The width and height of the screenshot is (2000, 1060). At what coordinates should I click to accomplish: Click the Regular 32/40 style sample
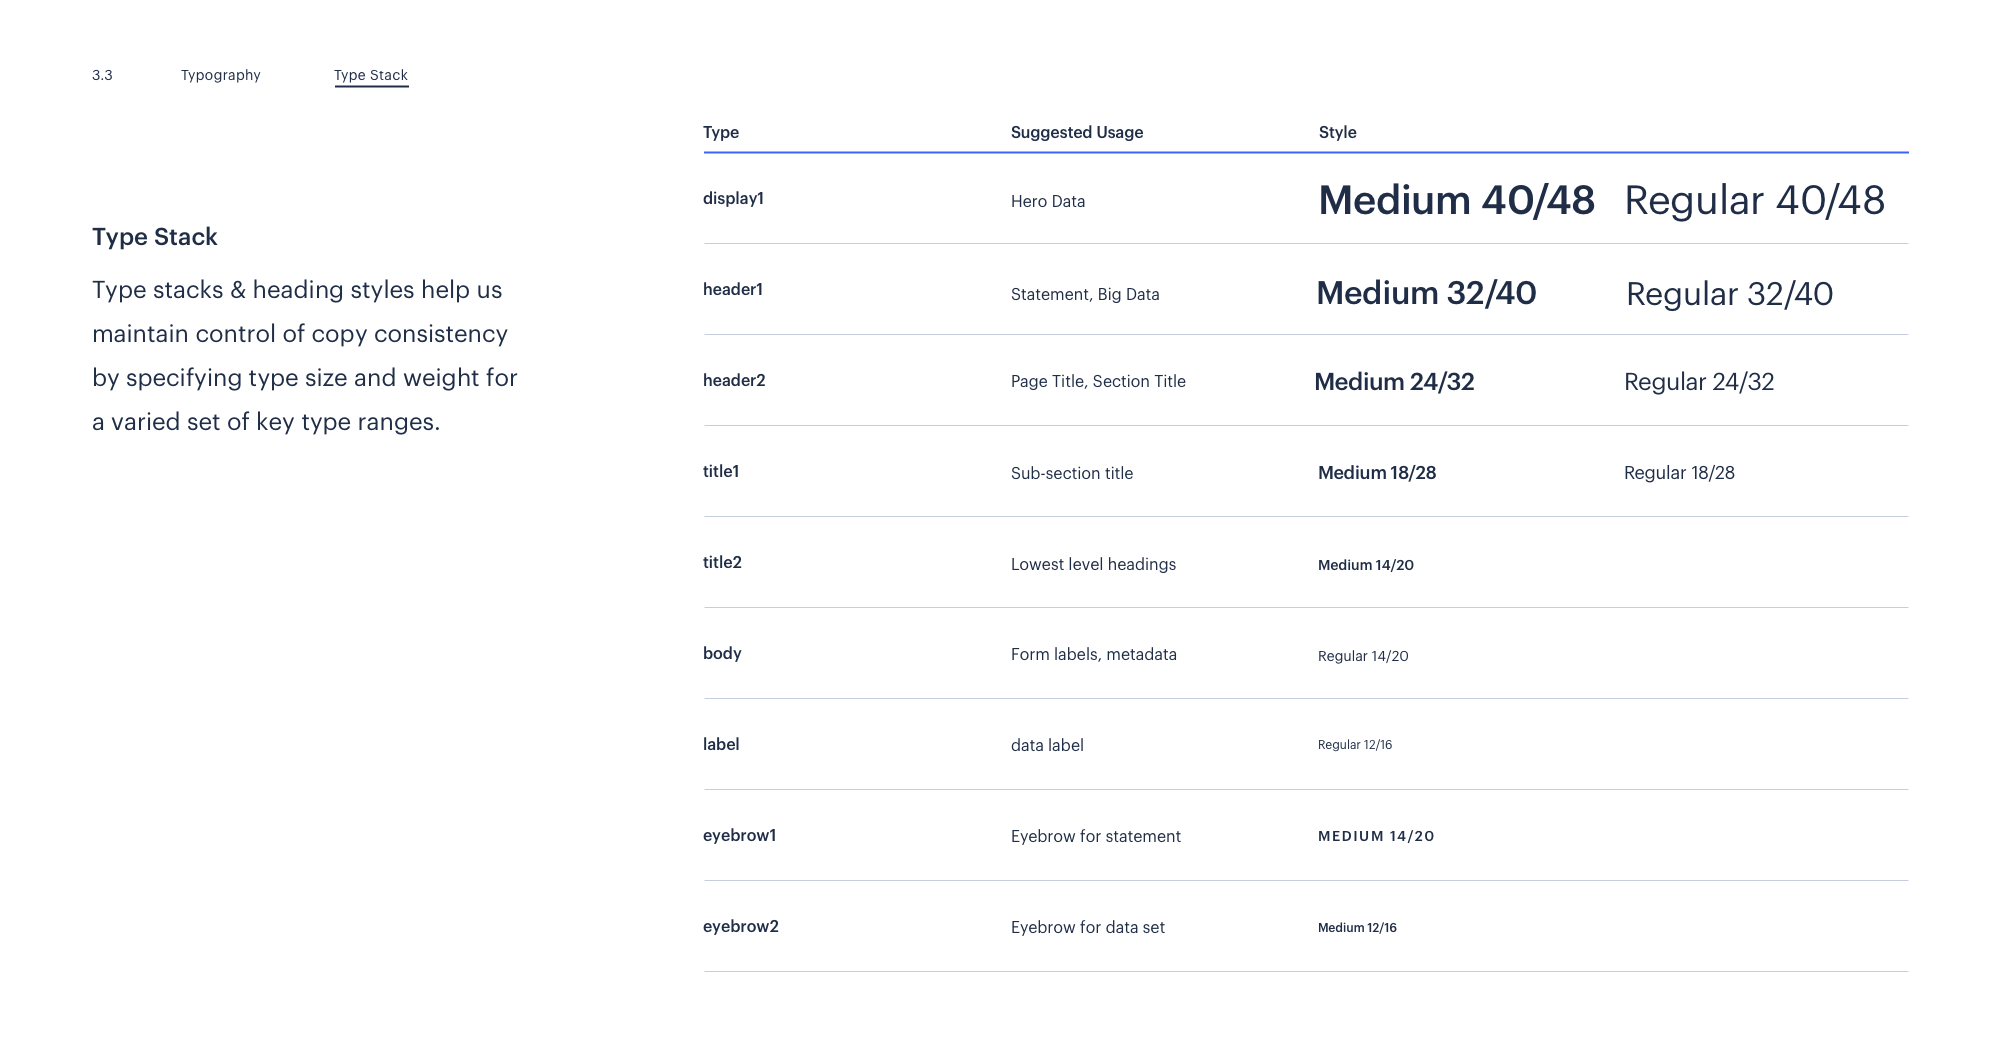click(1729, 294)
